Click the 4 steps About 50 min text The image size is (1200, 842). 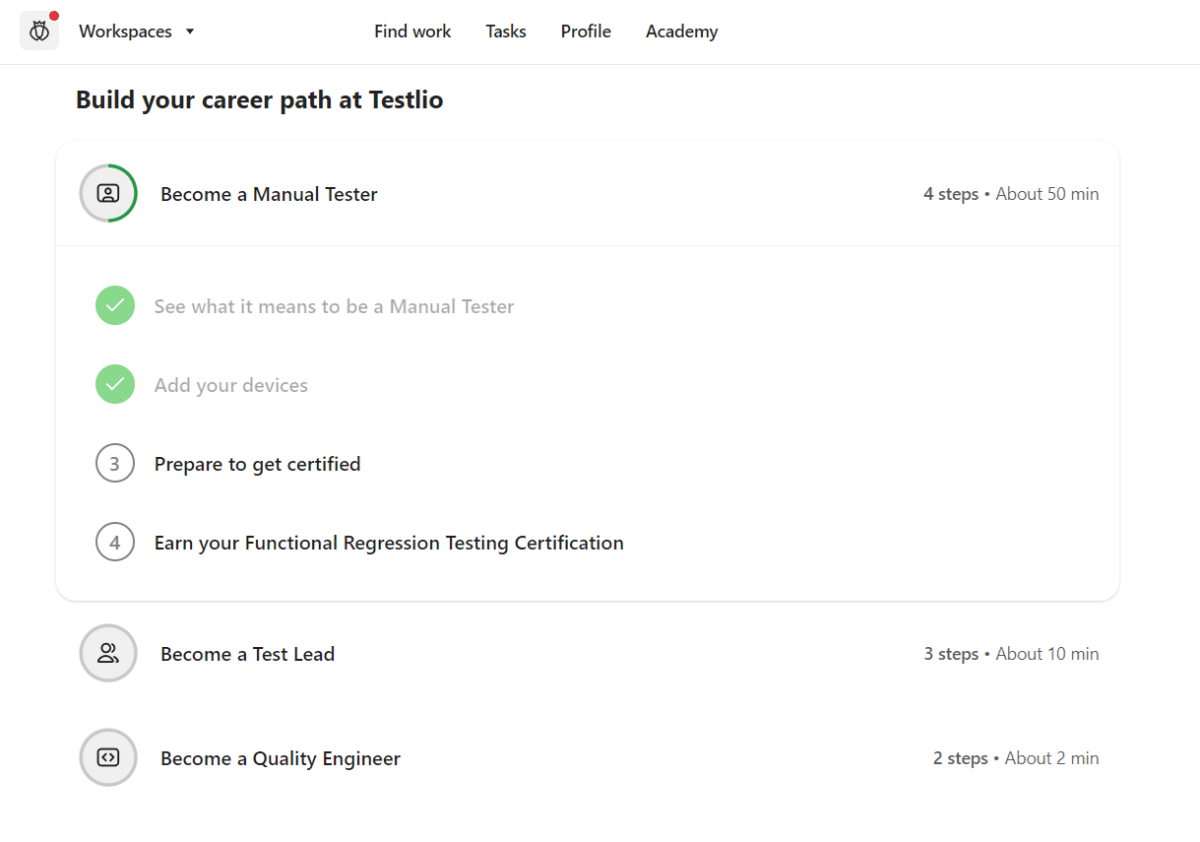pos(1011,194)
